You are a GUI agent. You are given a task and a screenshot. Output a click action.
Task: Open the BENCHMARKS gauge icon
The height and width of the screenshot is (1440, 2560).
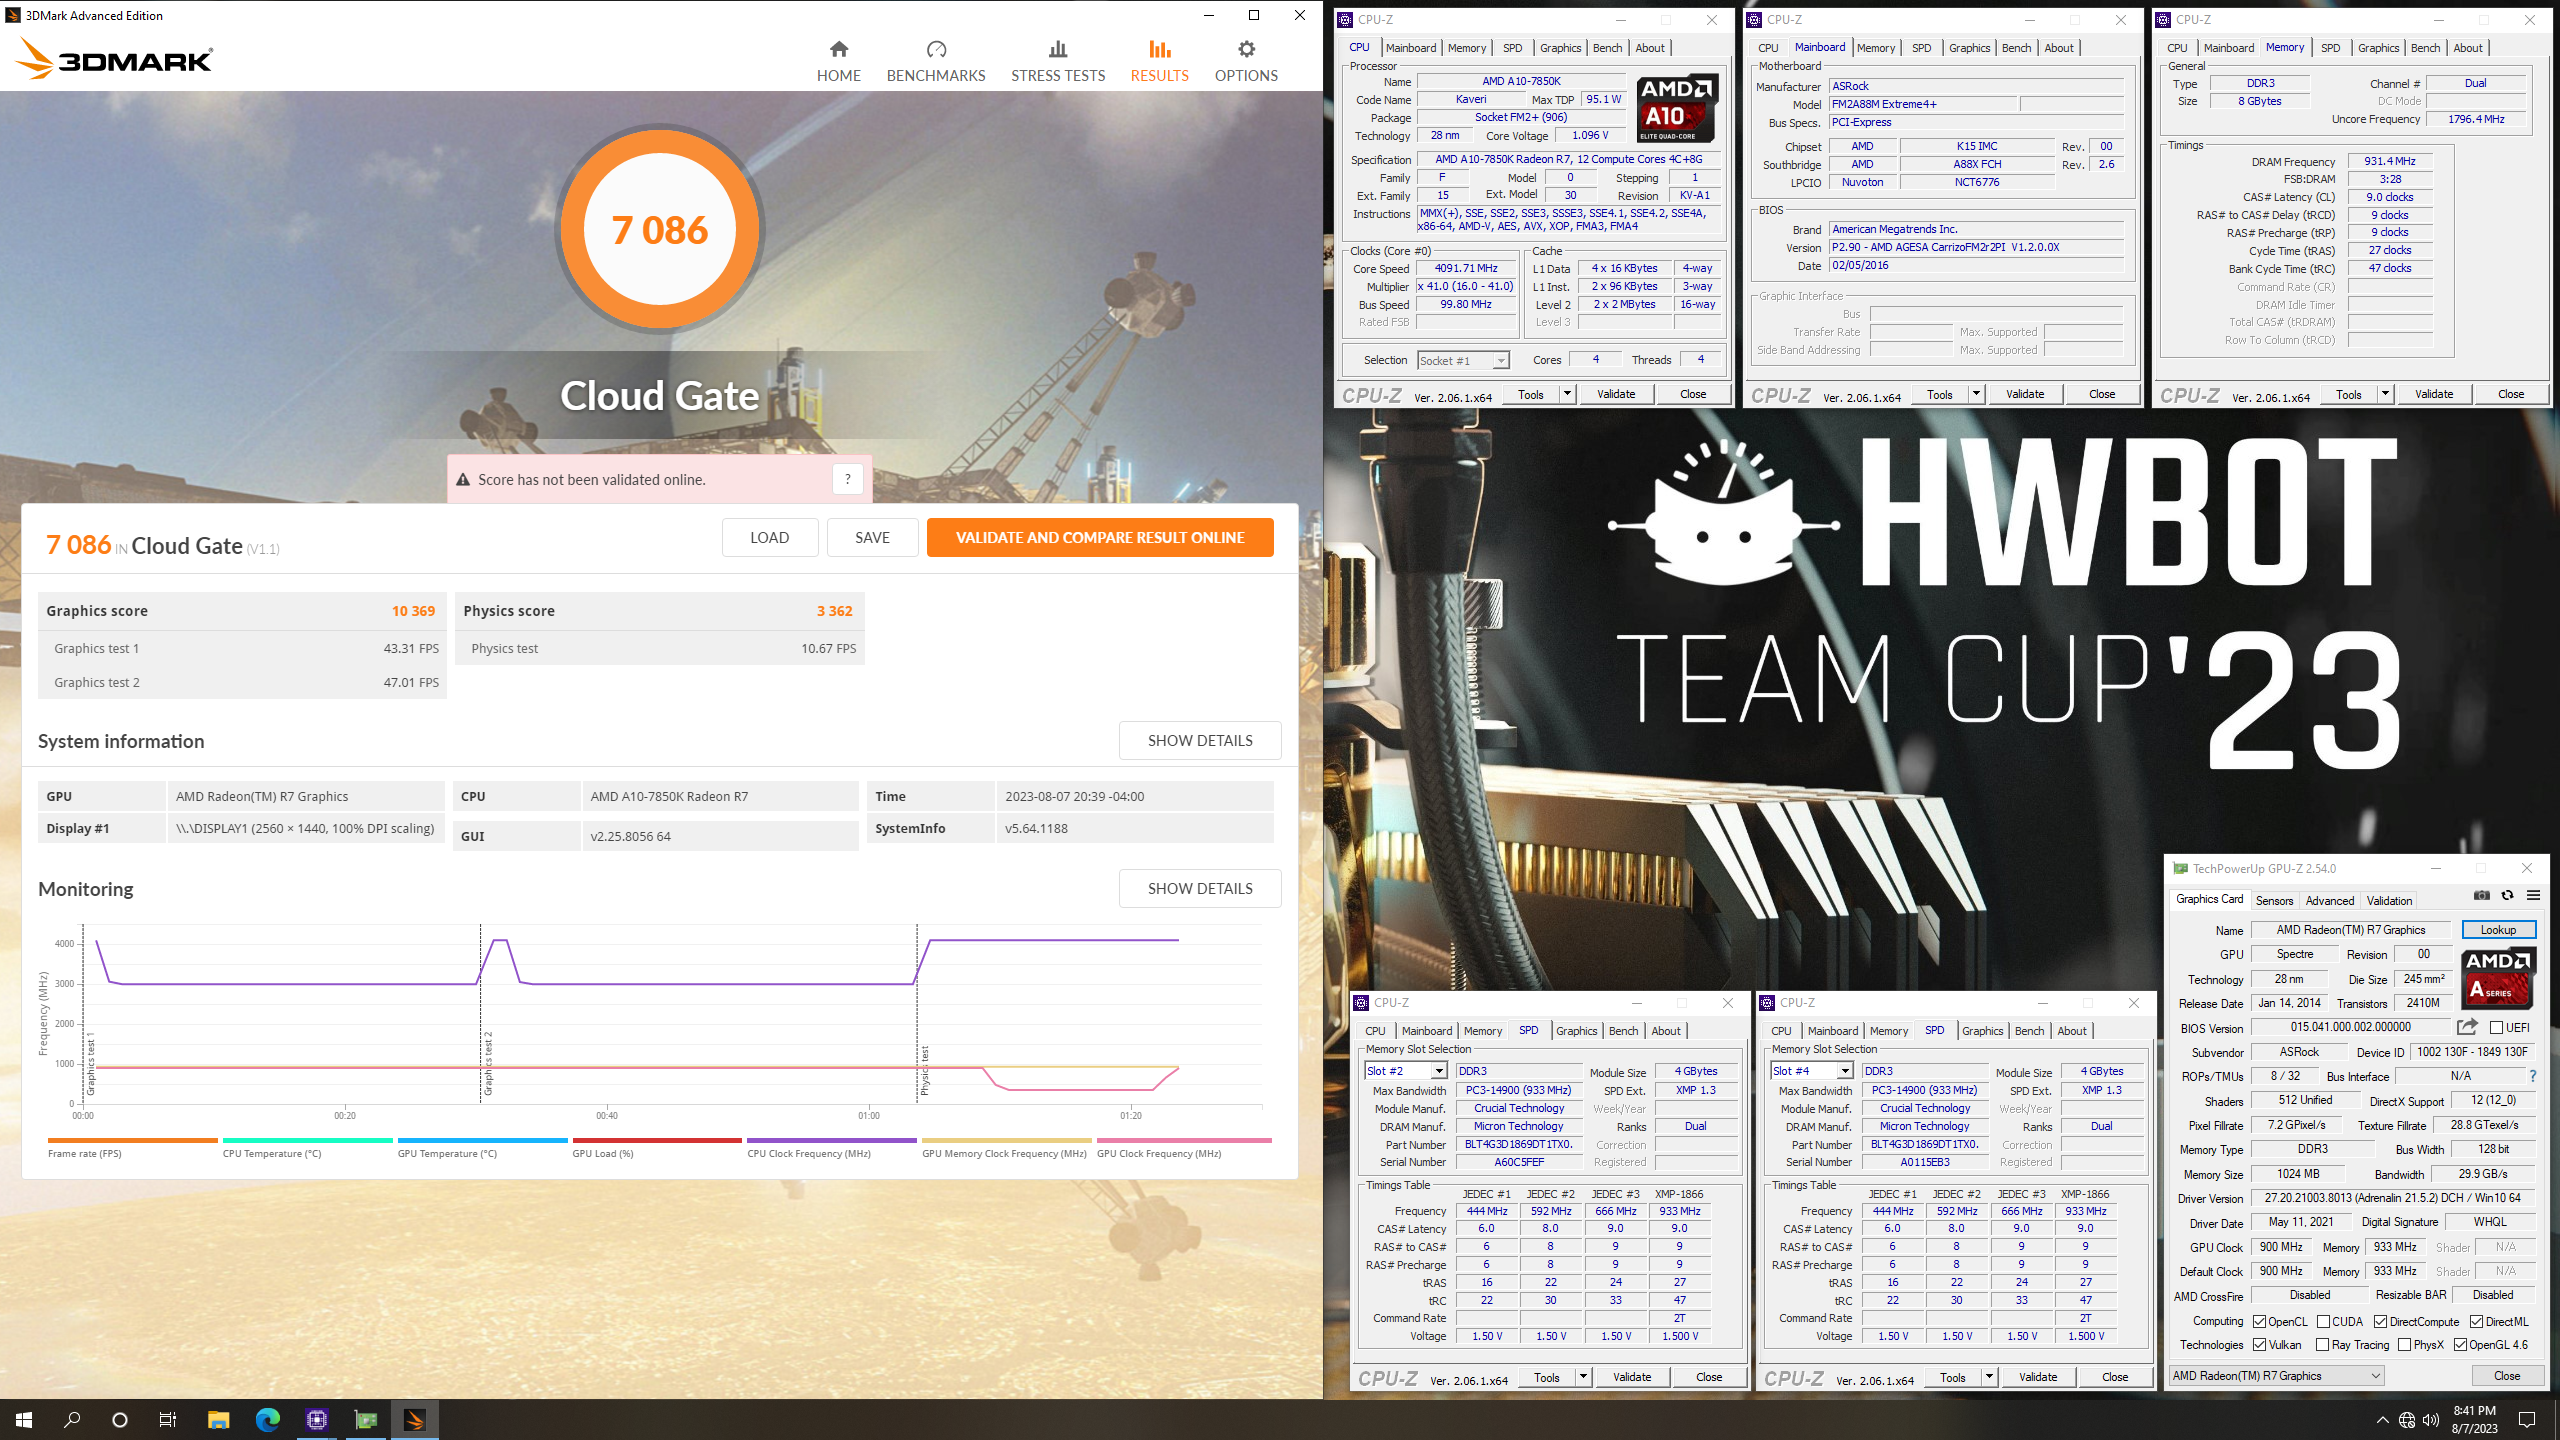pos(936,49)
